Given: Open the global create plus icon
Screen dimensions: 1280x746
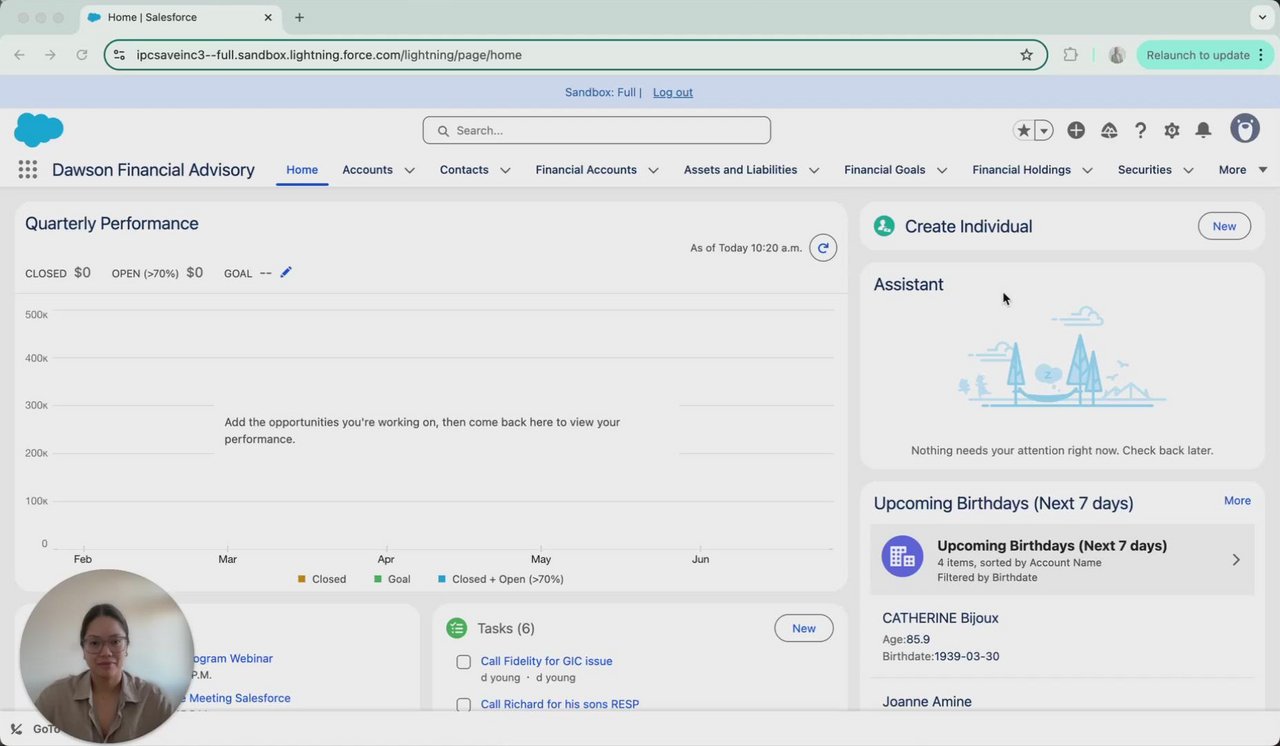Looking at the screenshot, I should pyautogui.click(x=1076, y=130).
